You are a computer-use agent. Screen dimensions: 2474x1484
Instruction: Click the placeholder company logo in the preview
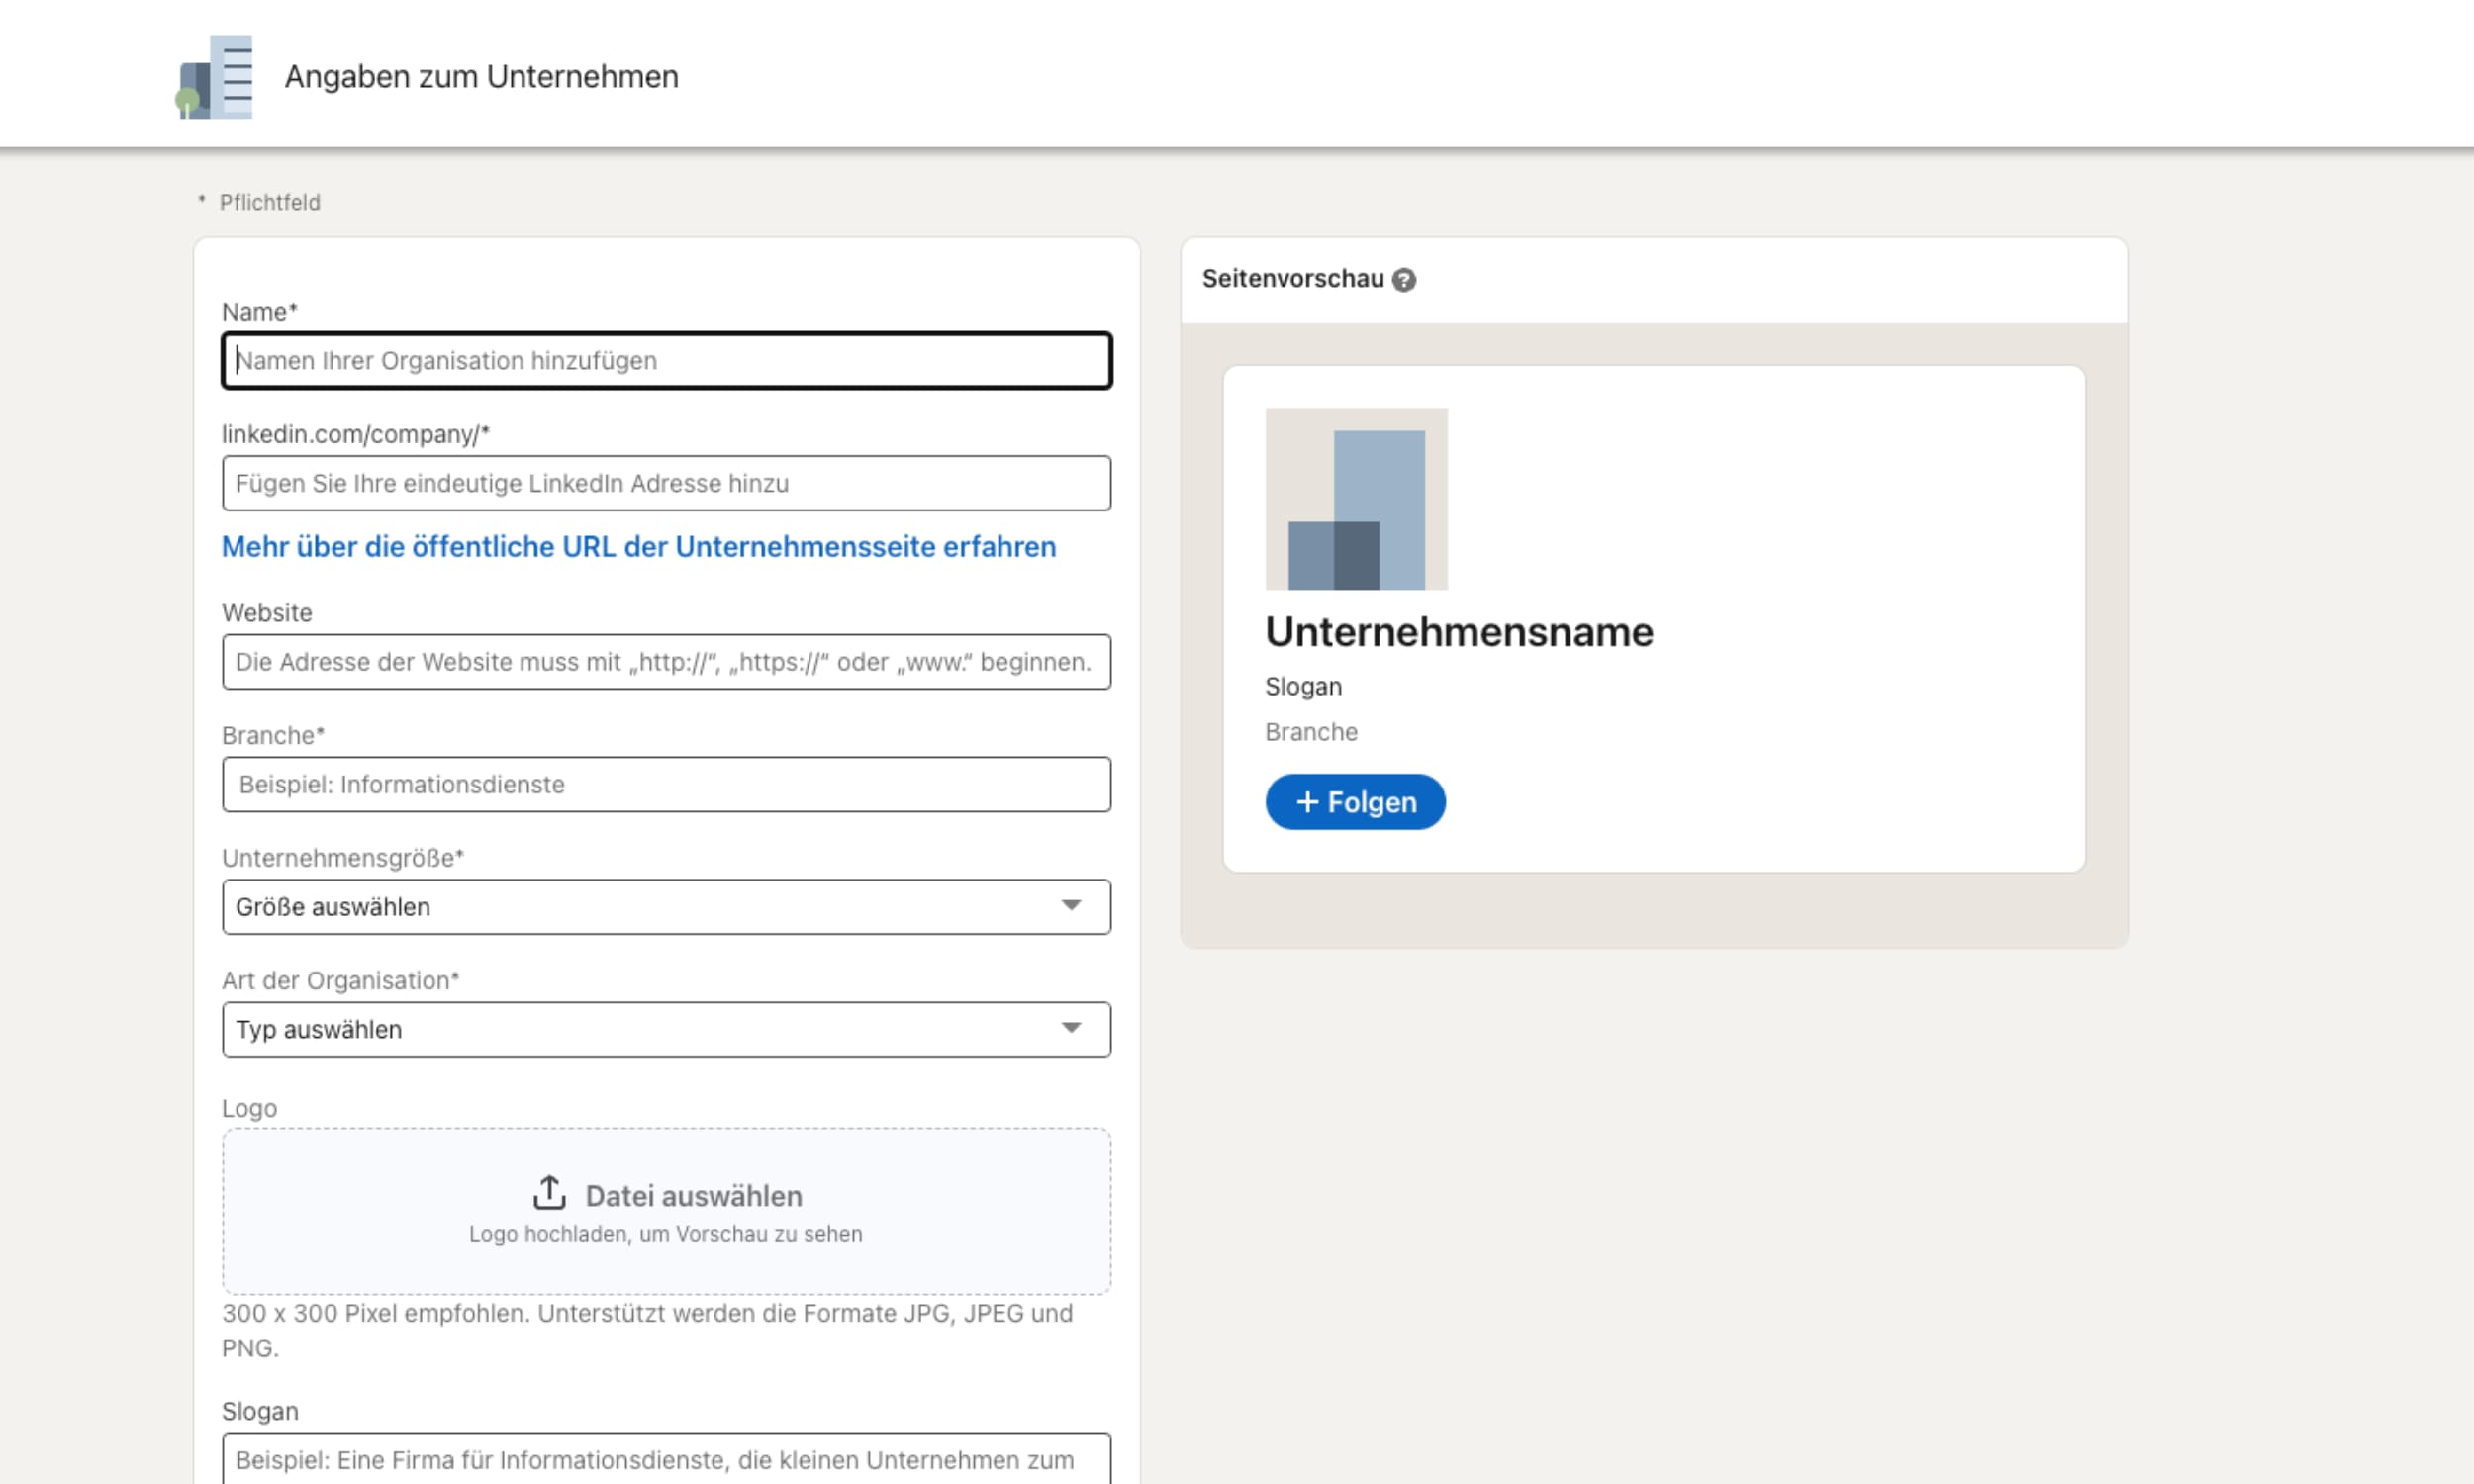pyautogui.click(x=1356, y=500)
